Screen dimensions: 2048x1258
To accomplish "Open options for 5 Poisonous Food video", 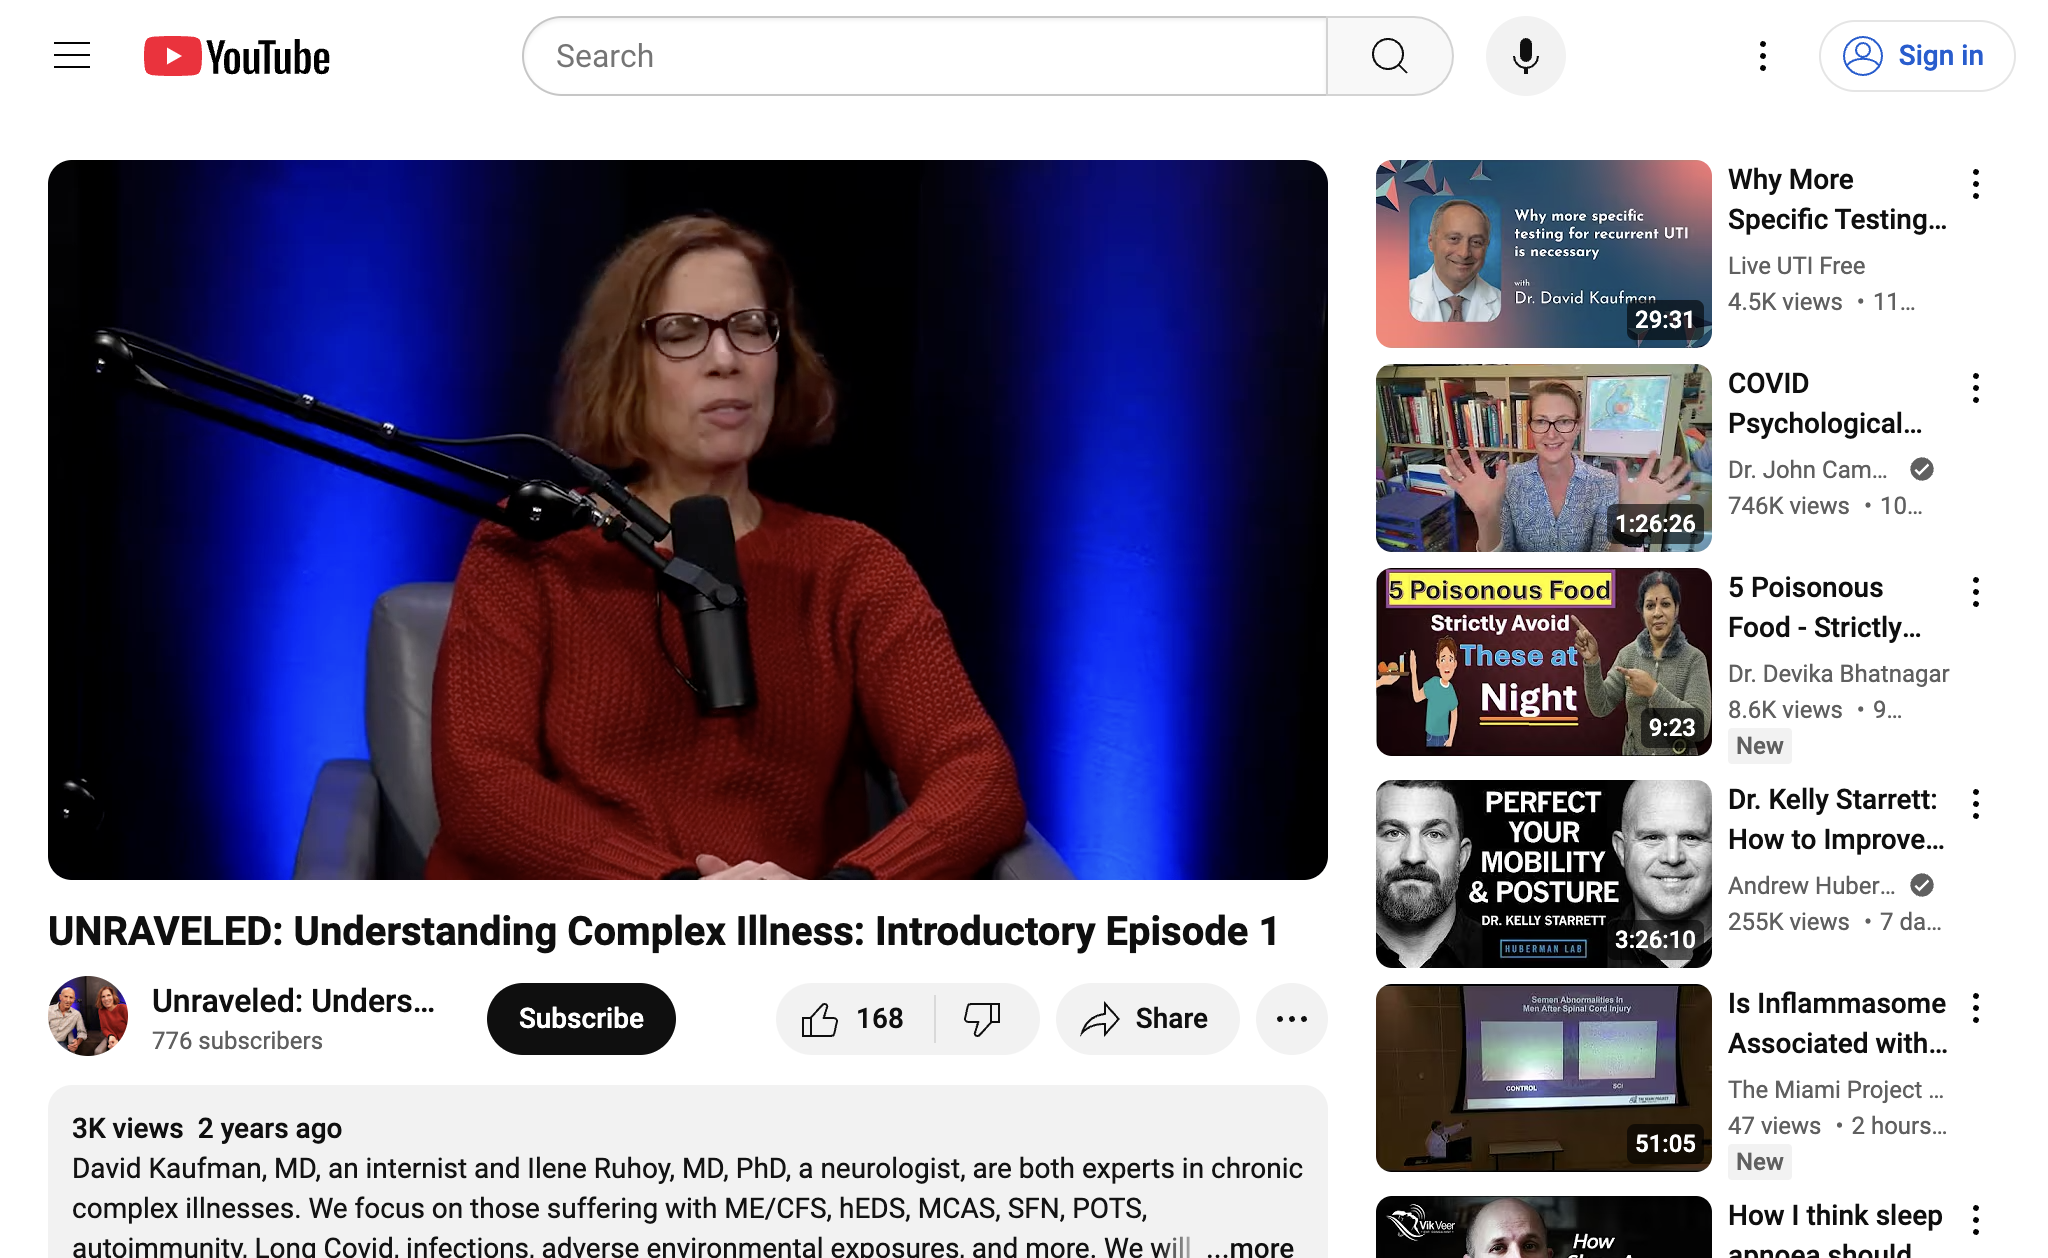I will click(1975, 592).
